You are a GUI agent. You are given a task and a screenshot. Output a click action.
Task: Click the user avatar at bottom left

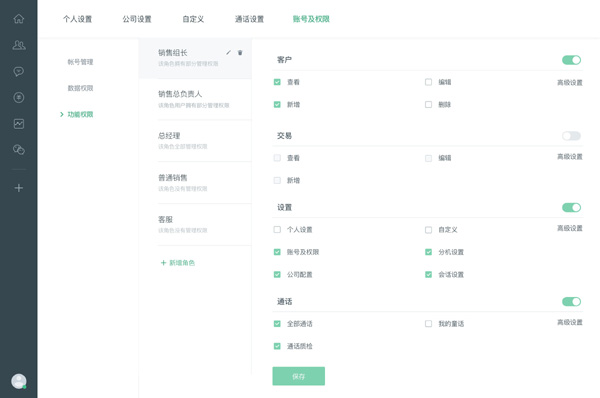(19, 381)
